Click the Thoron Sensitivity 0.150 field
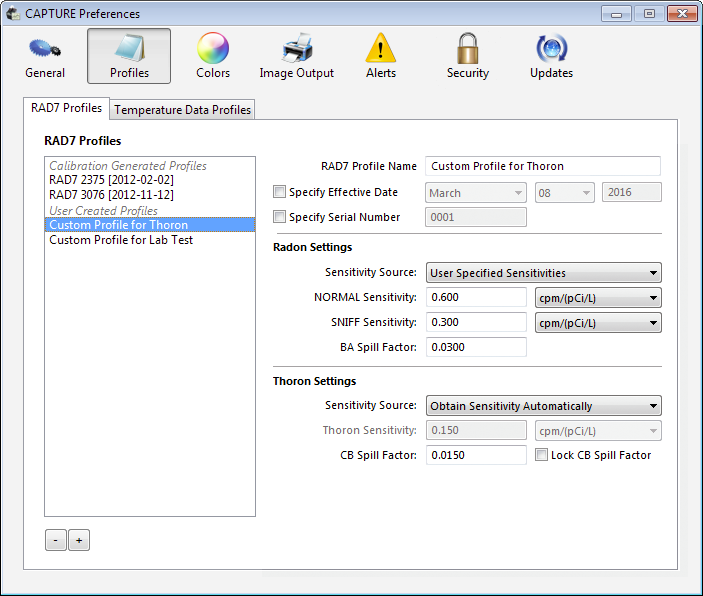The height and width of the screenshot is (596, 703). (476, 431)
